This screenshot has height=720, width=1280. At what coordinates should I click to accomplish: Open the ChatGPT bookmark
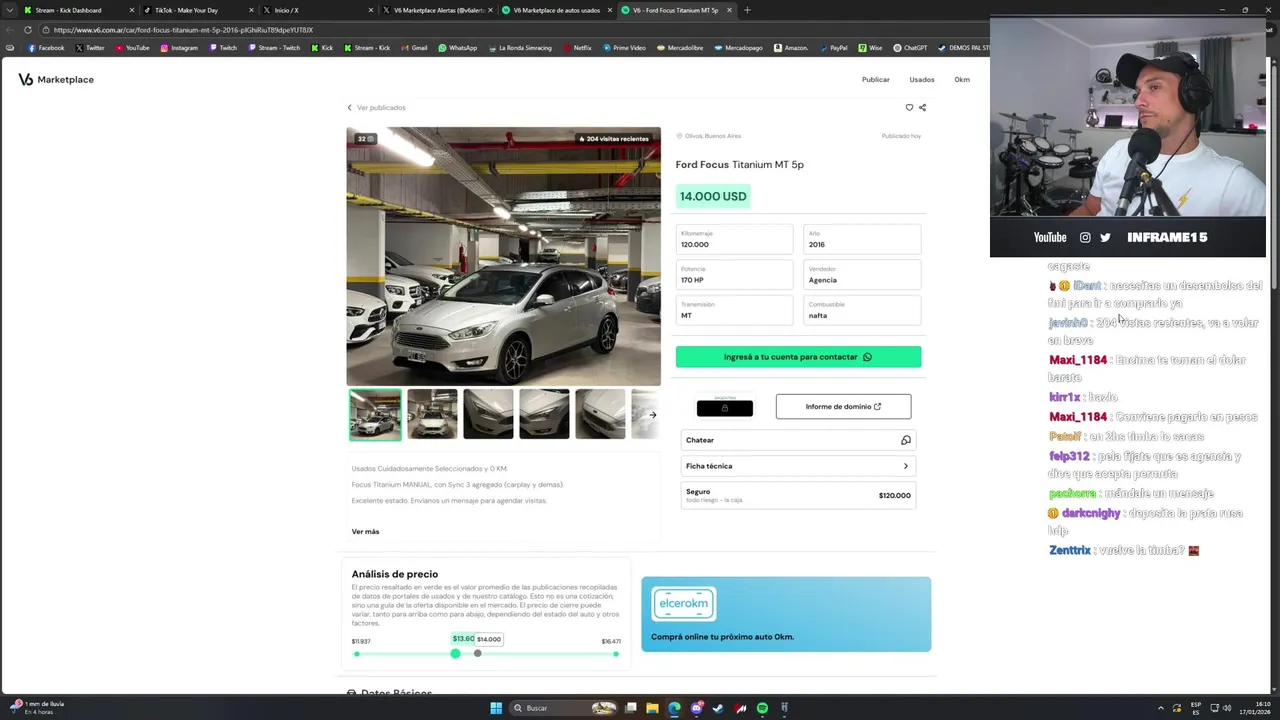point(910,48)
